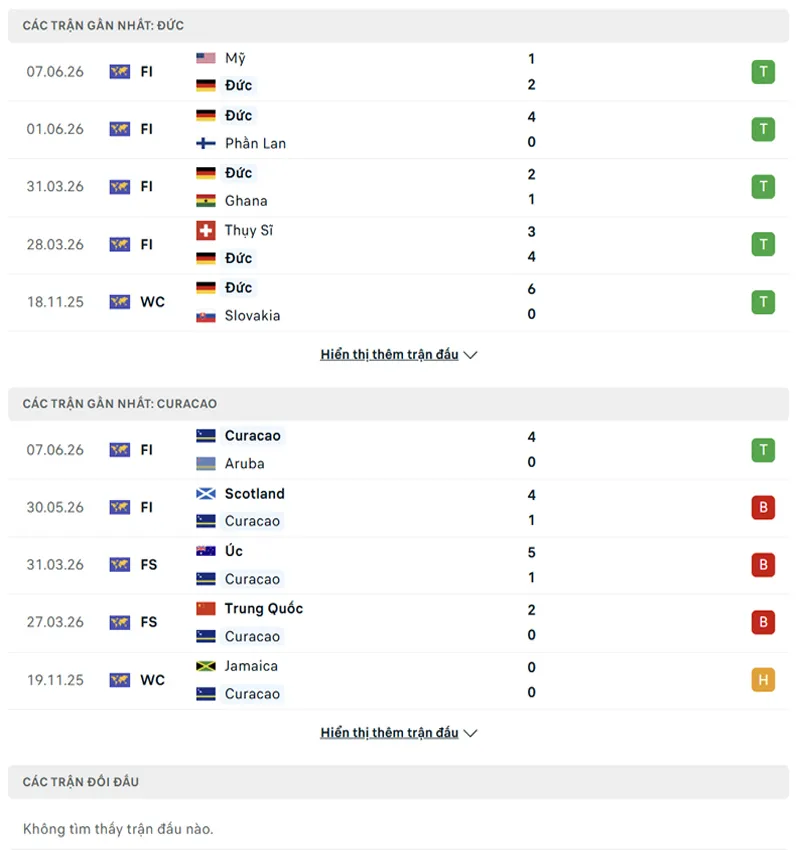The image size is (800, 850).
Task: Open the green T badge for Mỹ vs Đức
Action: (x=763, y=72)
